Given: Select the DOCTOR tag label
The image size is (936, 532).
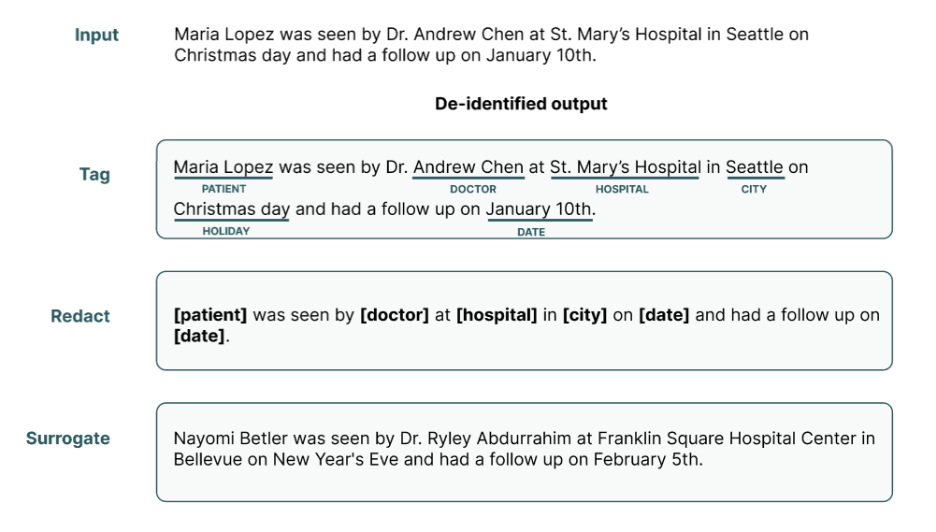Looking at the screenshot, I should 473,189.
